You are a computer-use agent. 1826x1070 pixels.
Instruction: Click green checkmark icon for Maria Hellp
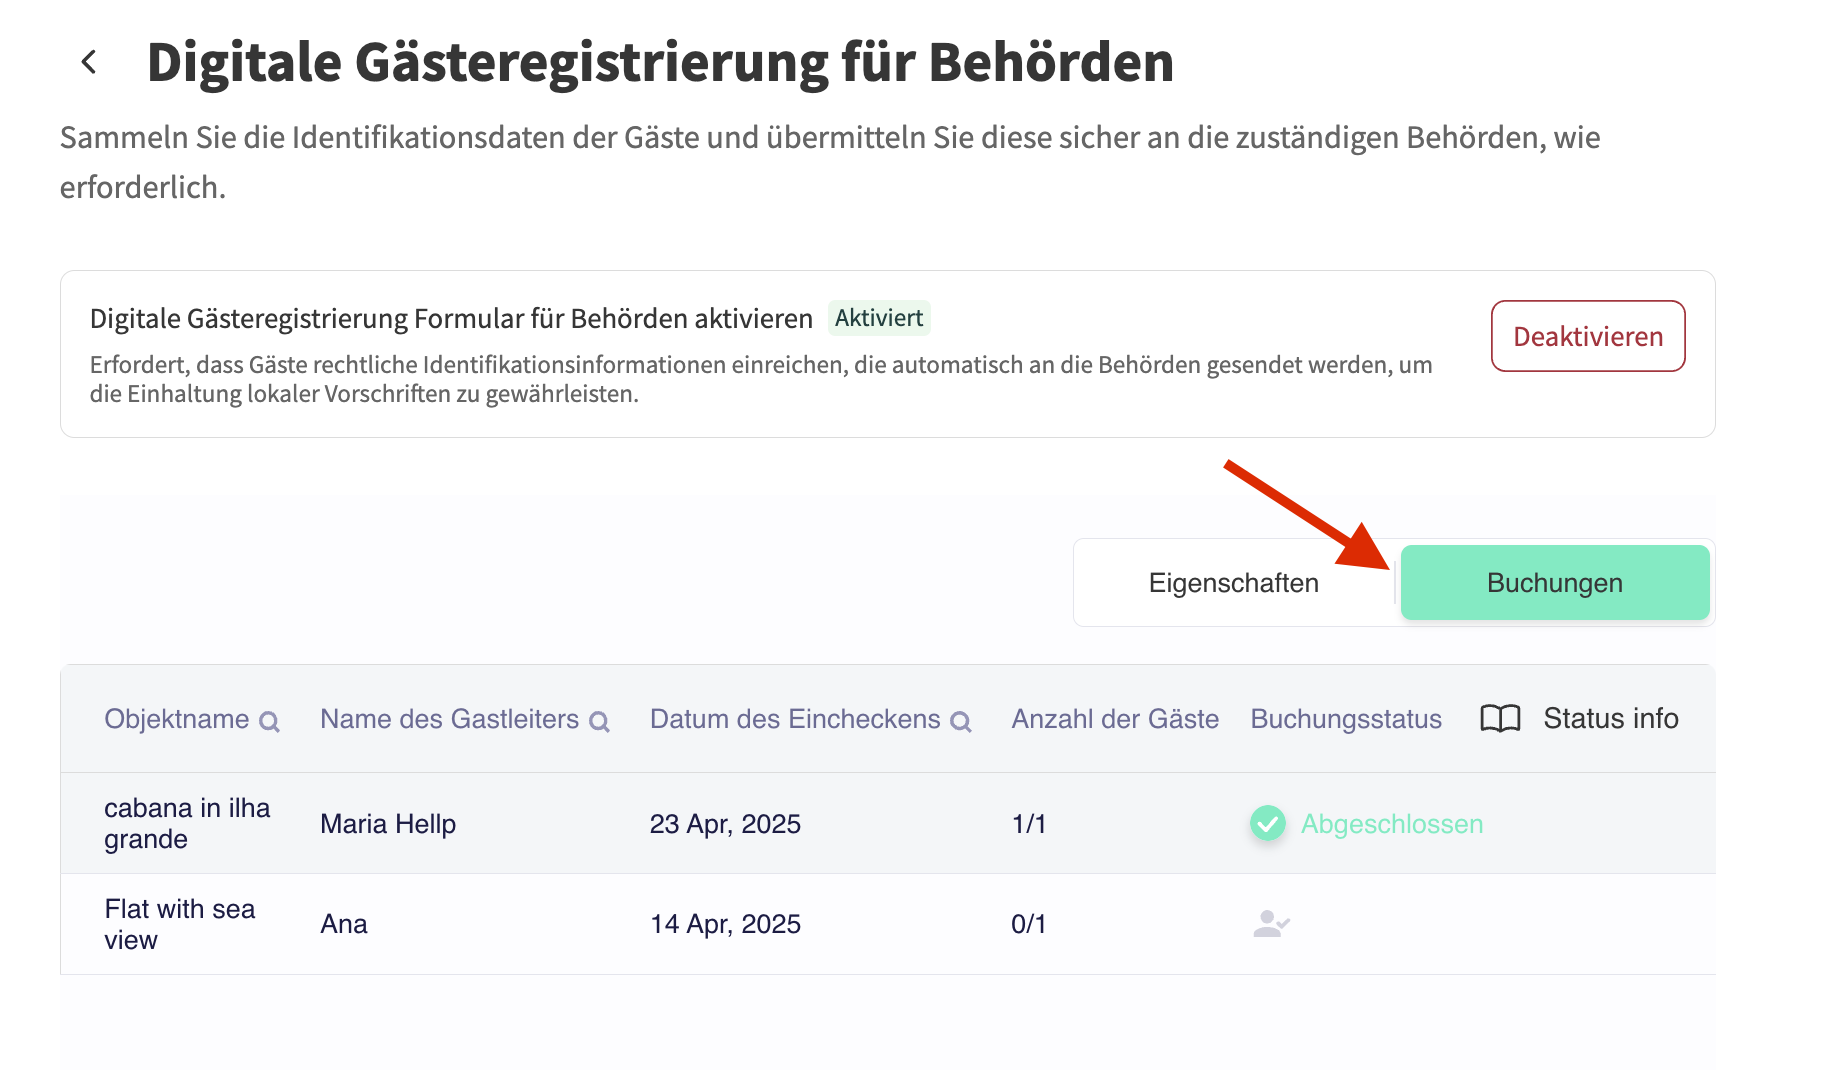click(x=1268, y=823)
